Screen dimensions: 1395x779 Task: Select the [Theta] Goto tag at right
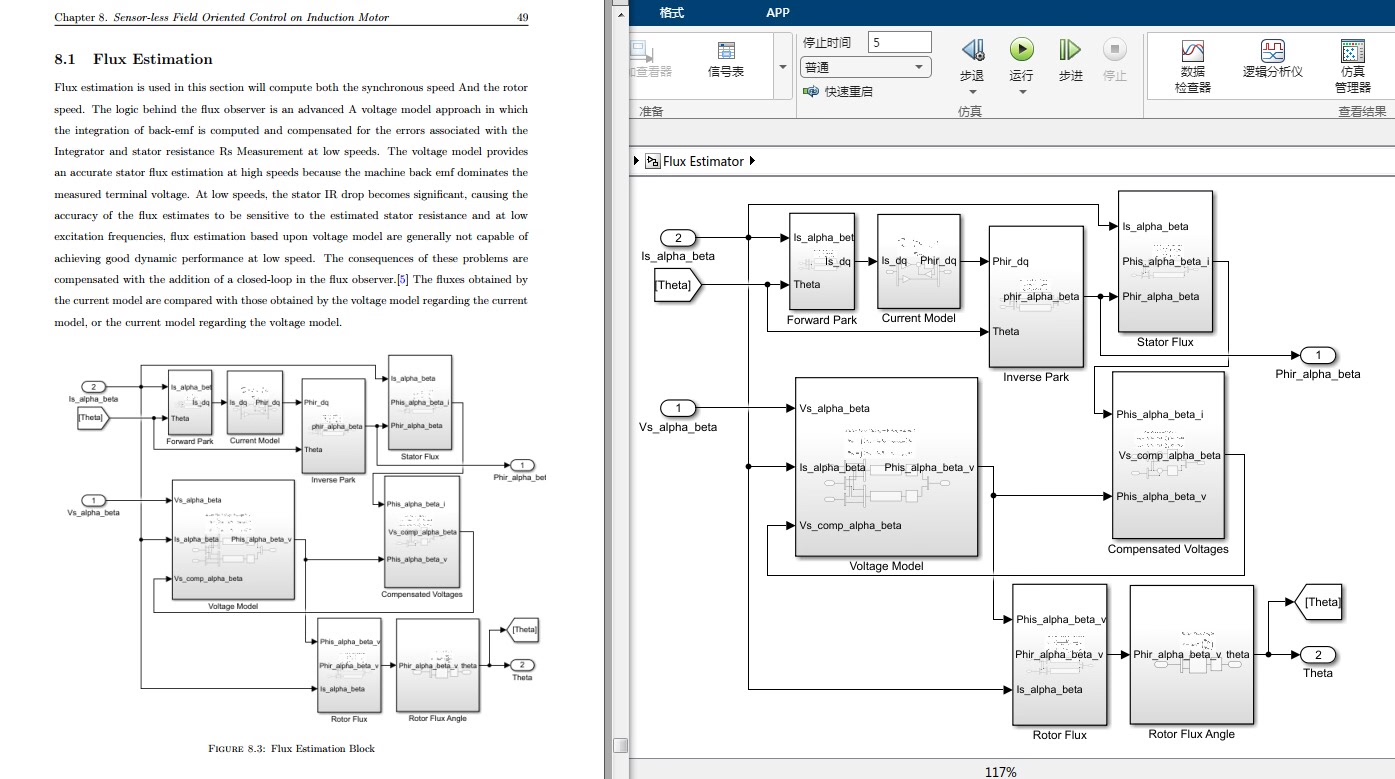point(1319,602)
